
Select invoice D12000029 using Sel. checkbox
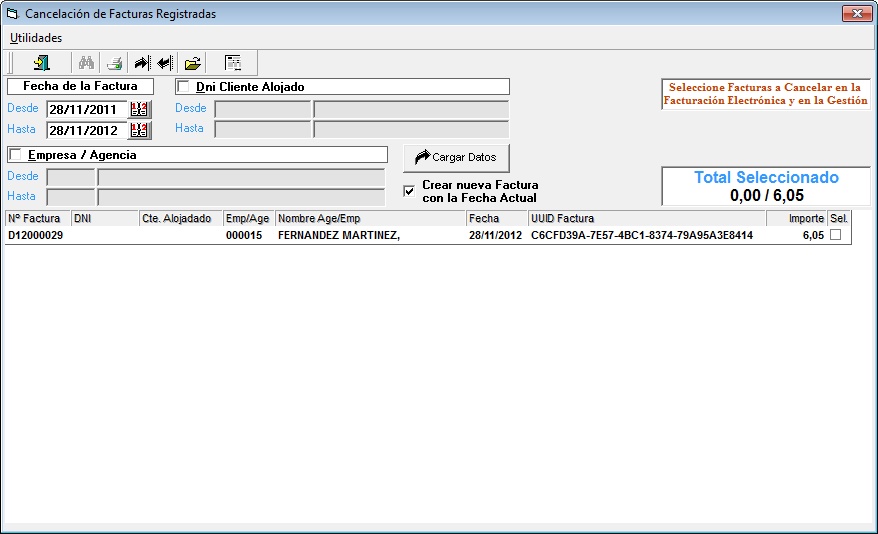tap(835, 235)
